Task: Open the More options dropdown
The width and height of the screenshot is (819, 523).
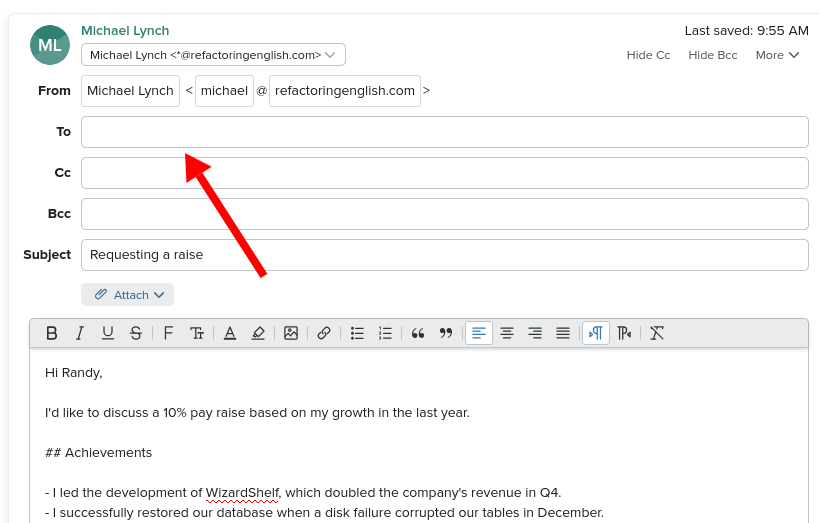Action: [x=777, y=55]
